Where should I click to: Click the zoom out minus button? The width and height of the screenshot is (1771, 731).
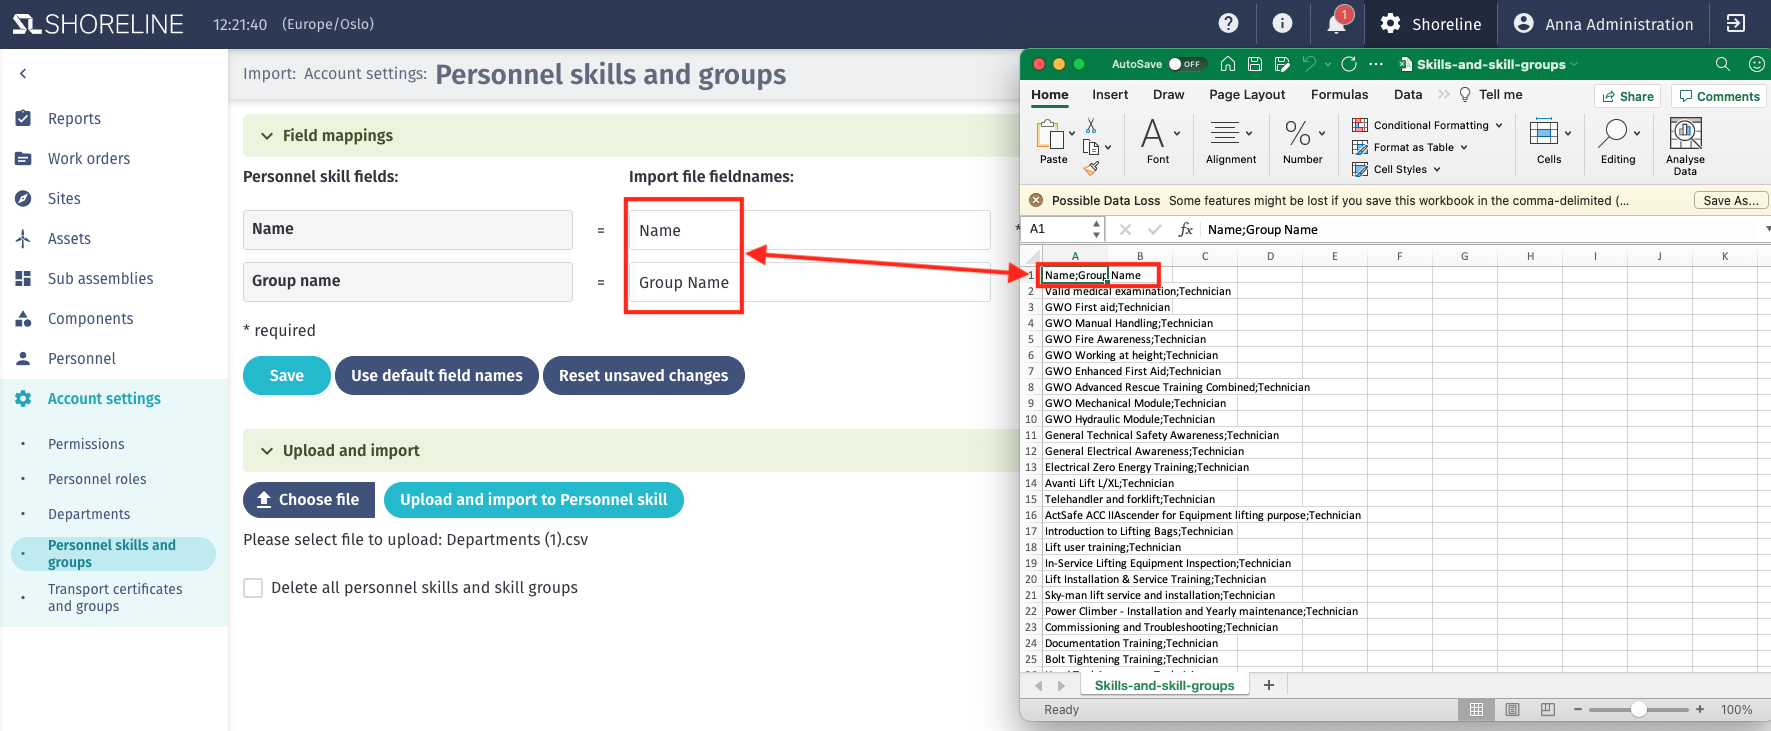pos(1578,709)
